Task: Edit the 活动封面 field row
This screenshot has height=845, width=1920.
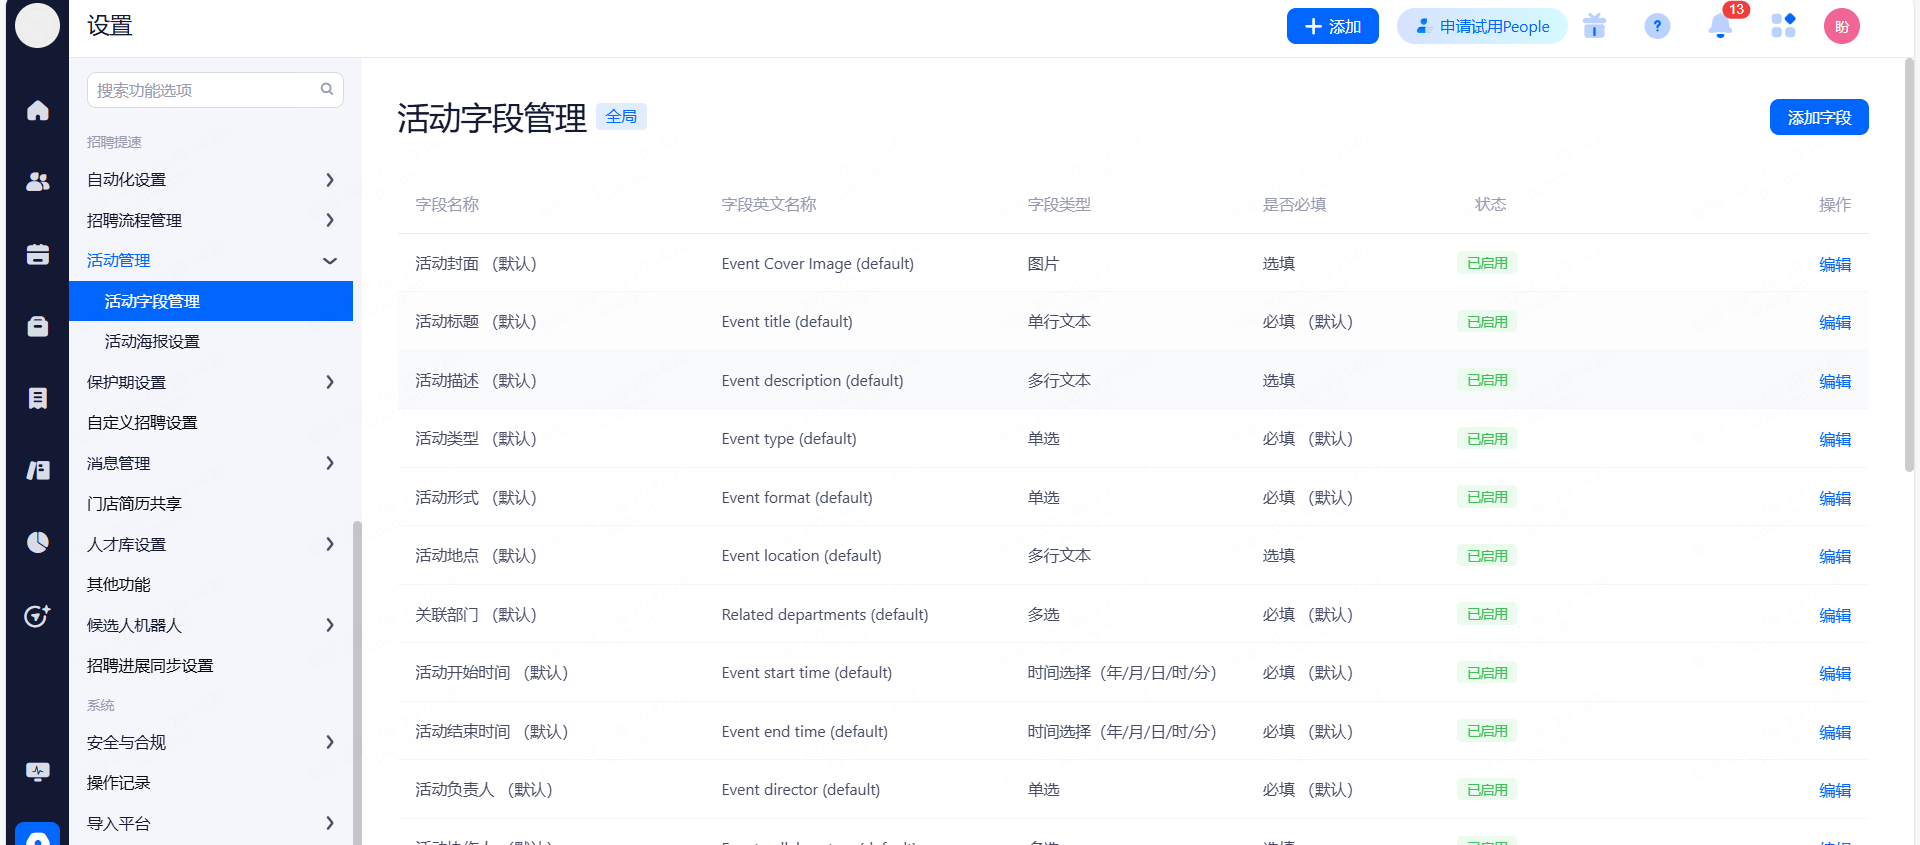Action: (x=1834, y=265)
